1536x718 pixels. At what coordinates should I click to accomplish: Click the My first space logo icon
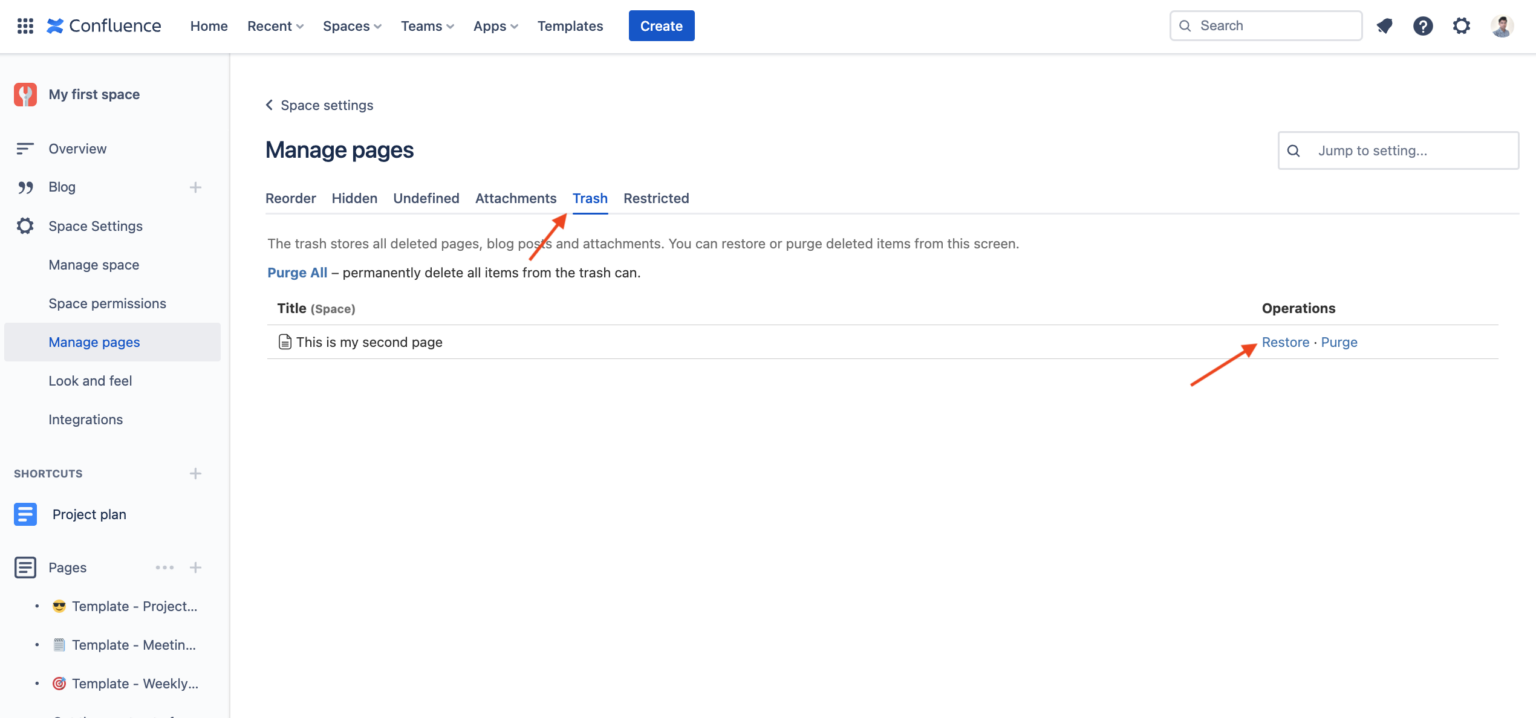click(24, 93)
